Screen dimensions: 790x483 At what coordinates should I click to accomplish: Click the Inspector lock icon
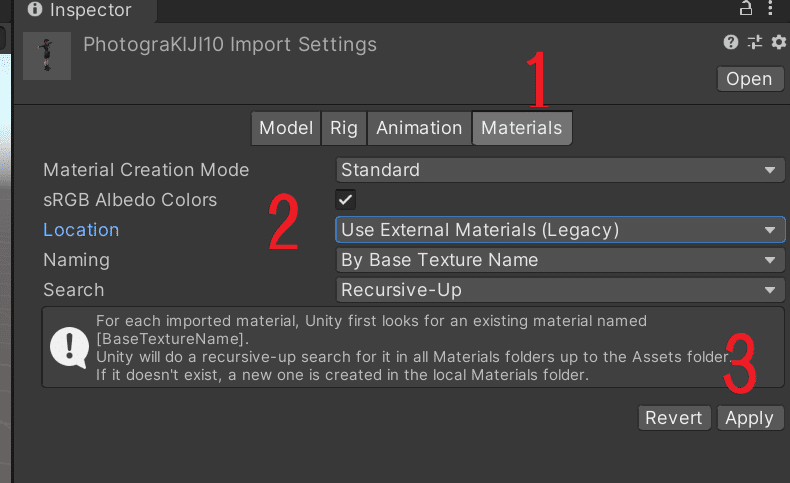coord(746,8)
